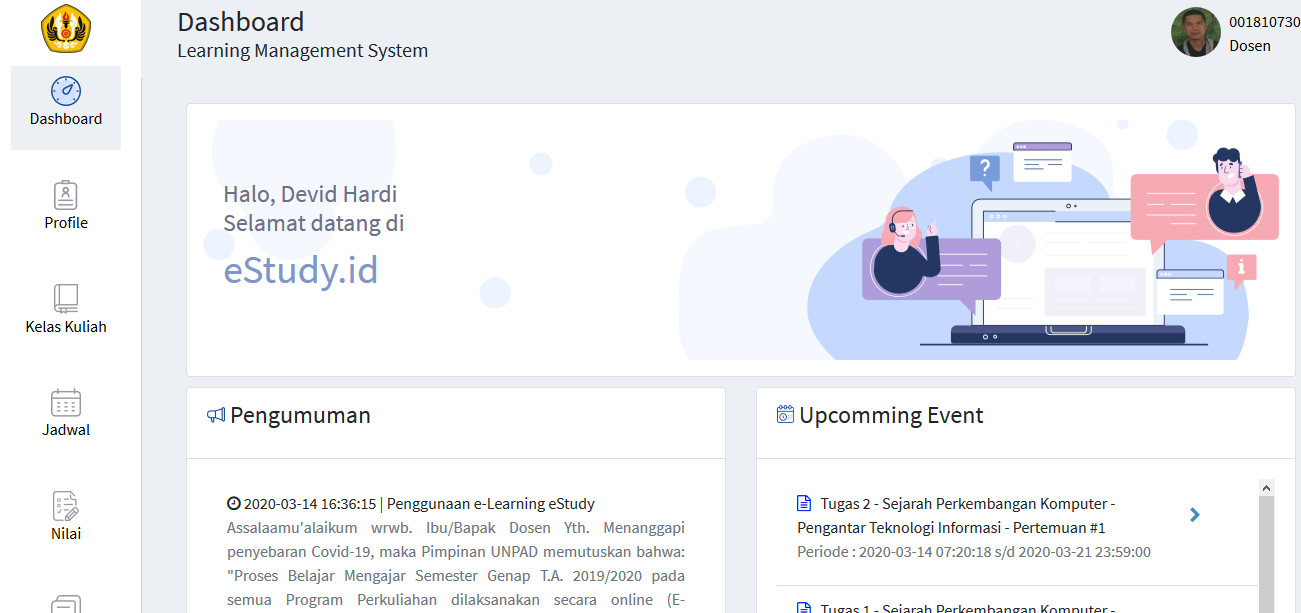The width and height of the screenshot is (1301, 613).
Task: Click the megaphone icon beside Pengumuman
Action: [216, 415]
